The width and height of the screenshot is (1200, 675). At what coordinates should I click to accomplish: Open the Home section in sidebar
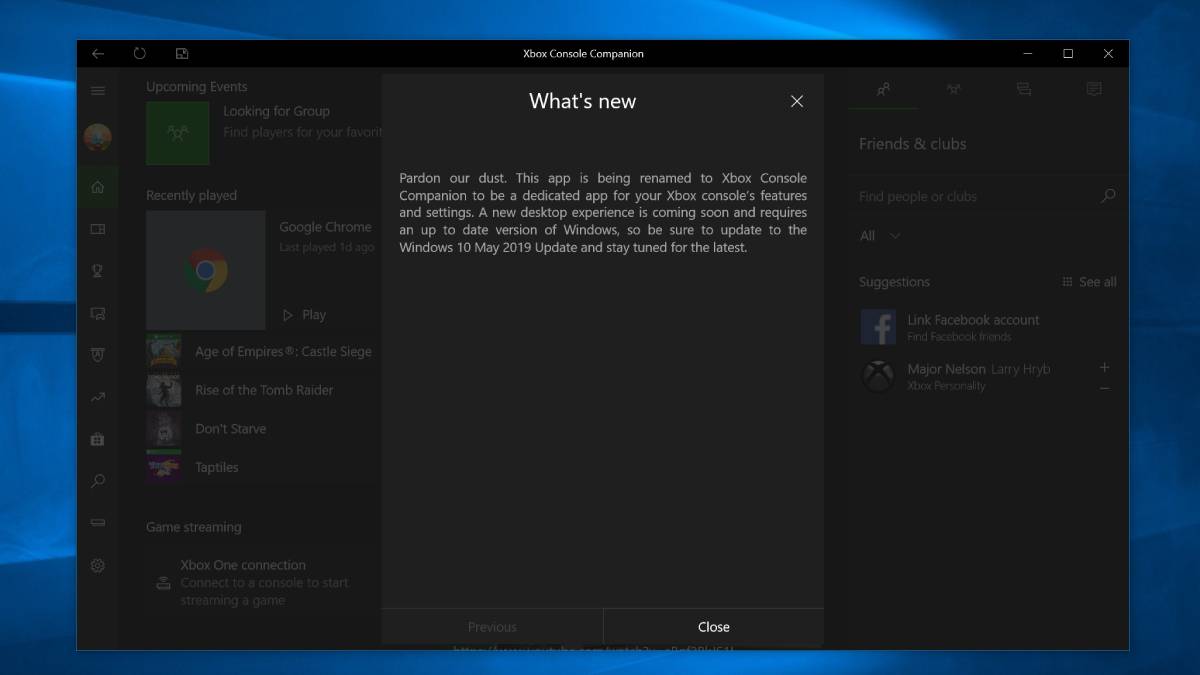point(97,186)
